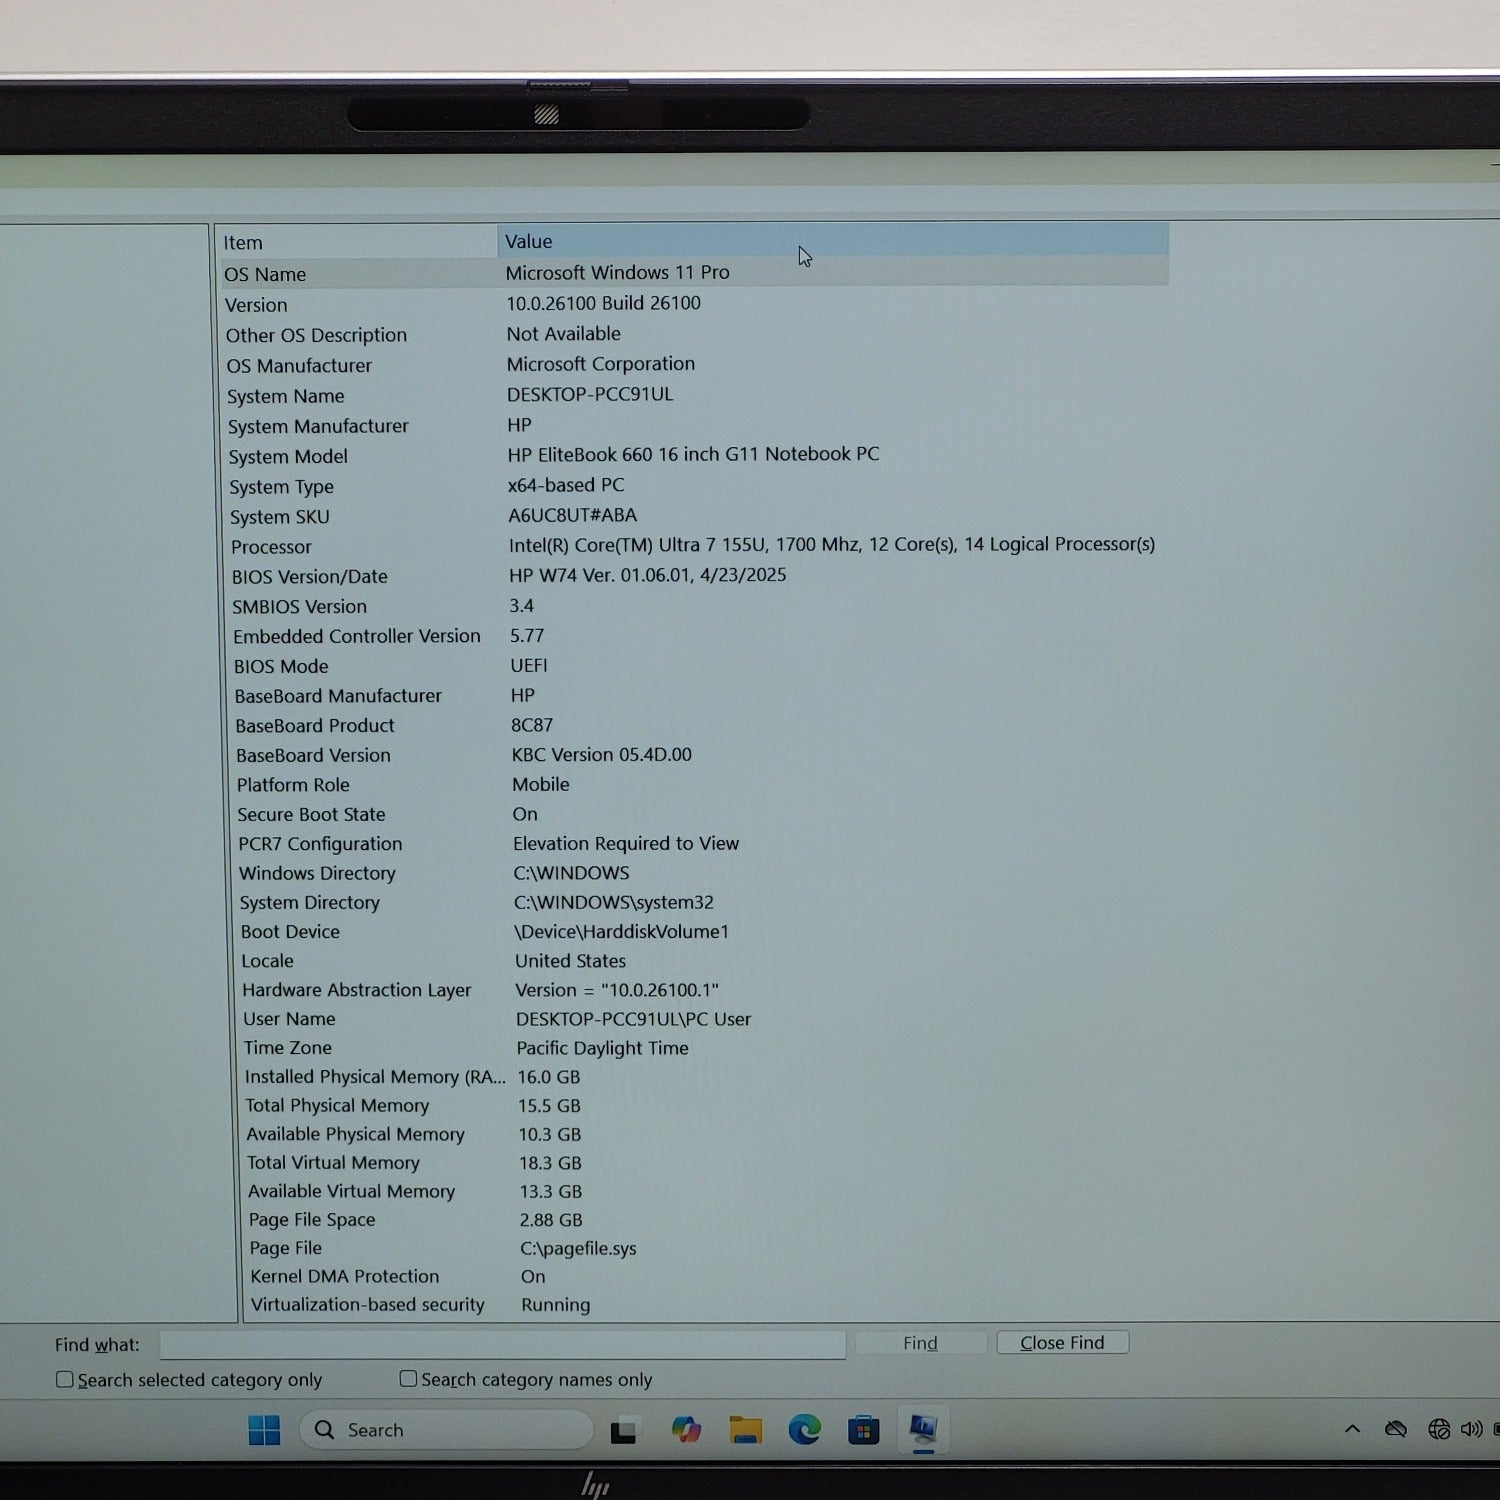1500x1500 pixels.
Task: Click value 'KBC Version 05.4D.00'
Action: click(x=602, y=755)
